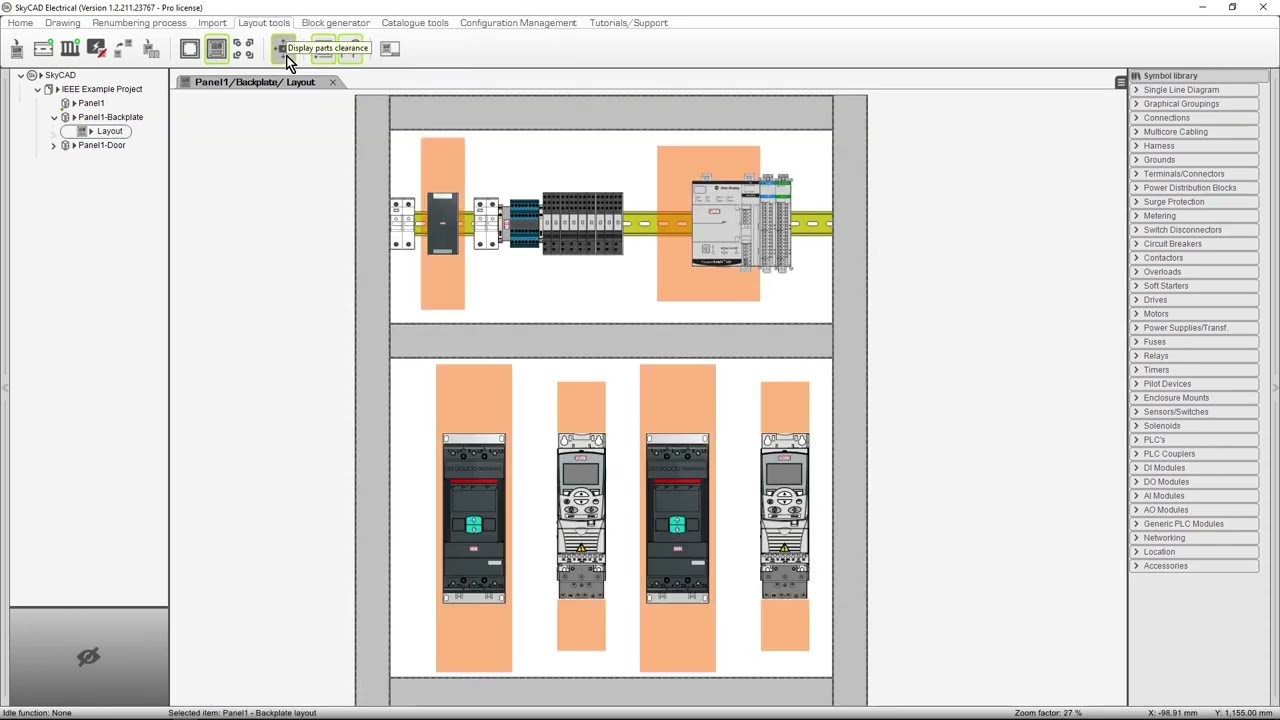The width and height of the screenshot is (1280, 720).
Task: Click the Panel1 cube icon in tree
Action: (x=66, y=103)
